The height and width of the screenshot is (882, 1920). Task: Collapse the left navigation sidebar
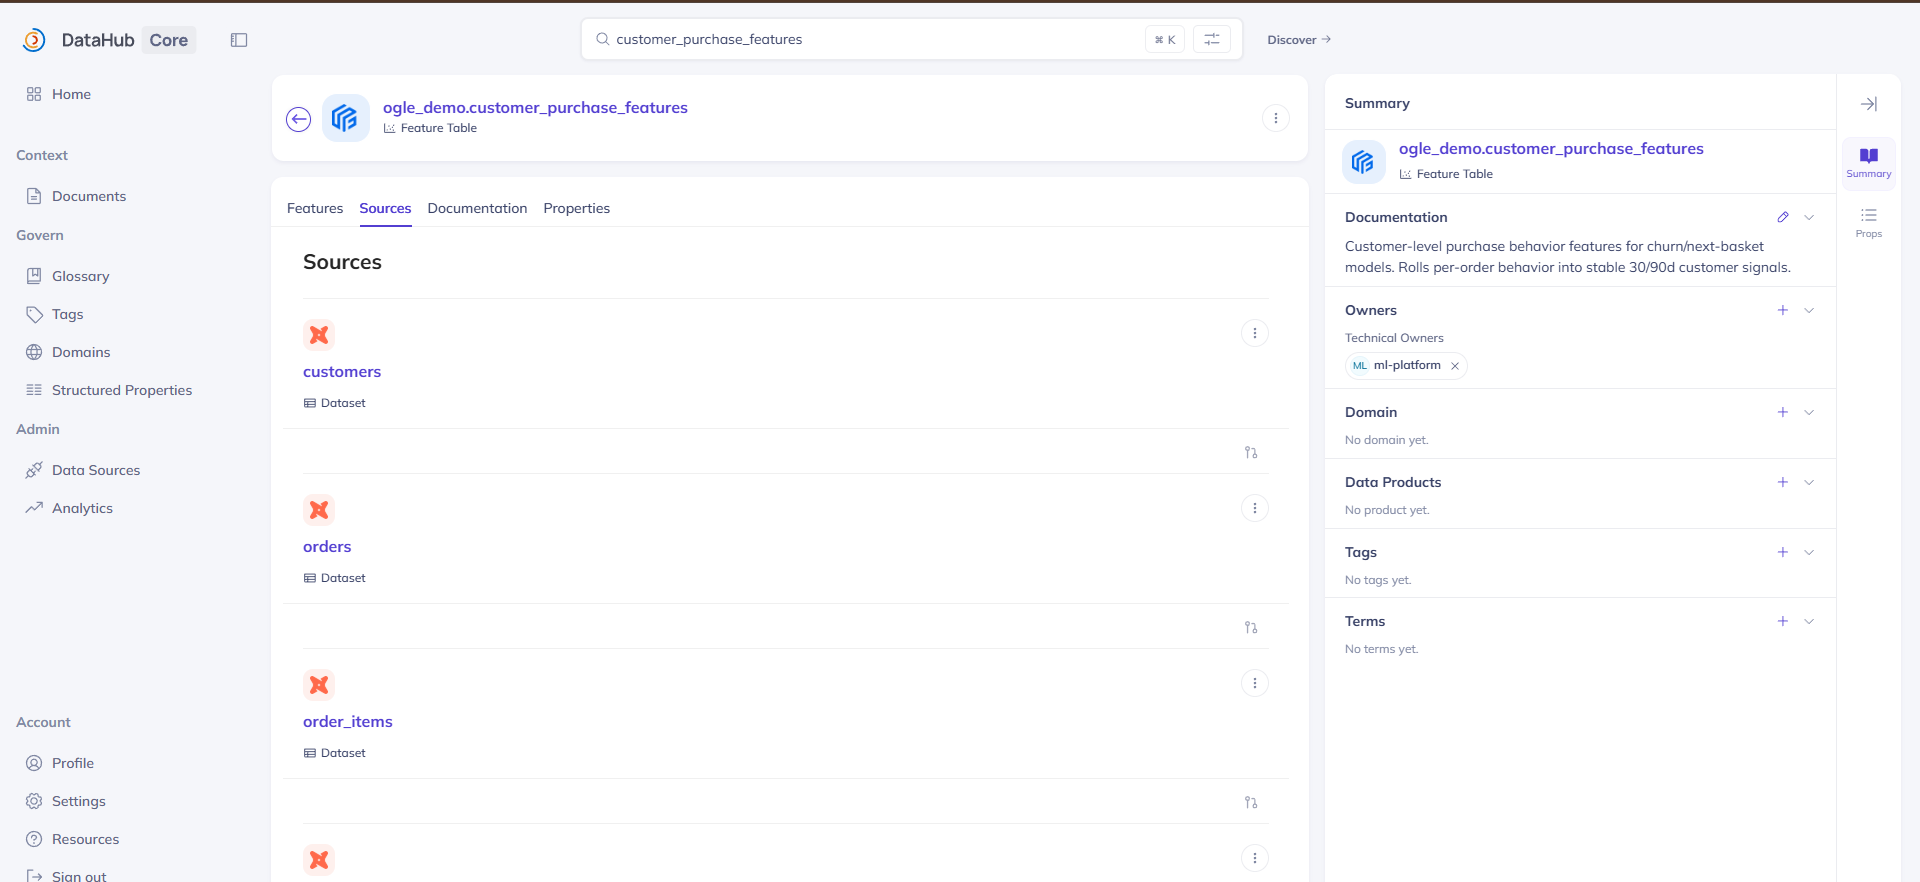coord(239,40)
